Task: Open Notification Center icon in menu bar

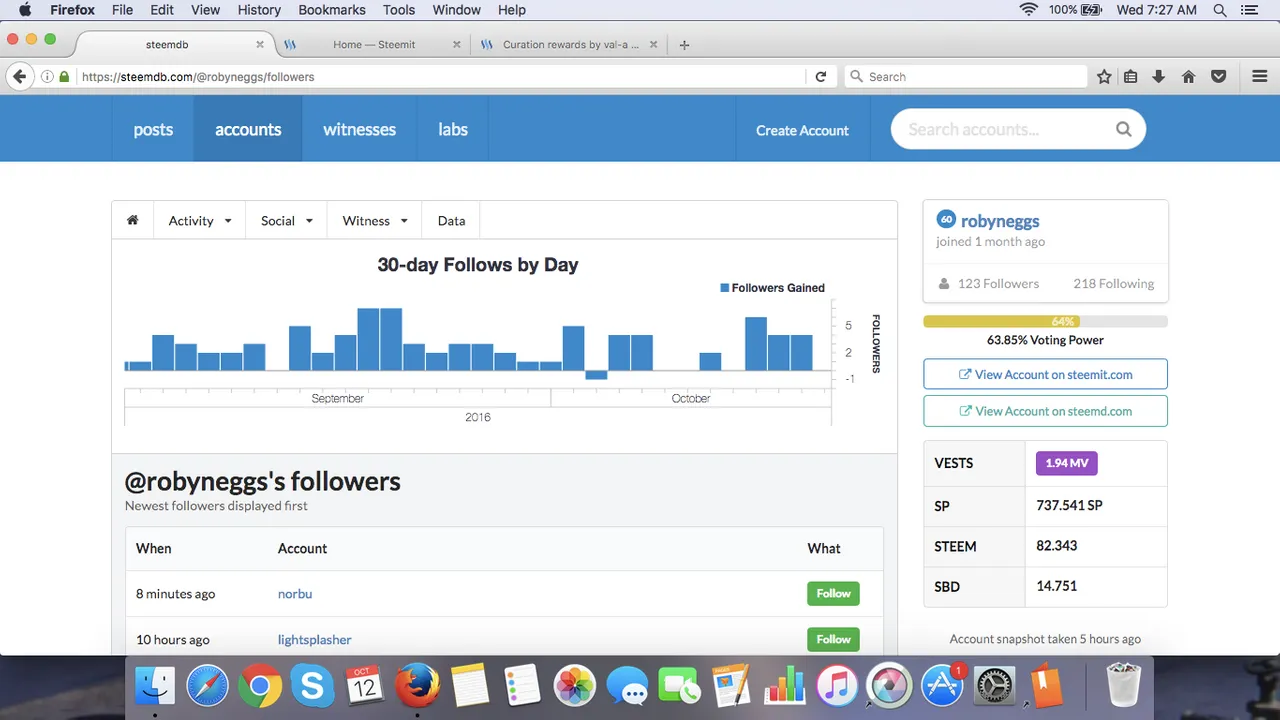Action: (x=1248, y=10)
